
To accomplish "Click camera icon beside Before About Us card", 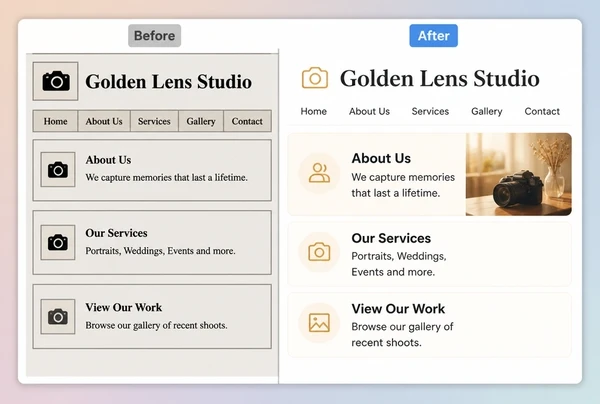I will [58, 169].
